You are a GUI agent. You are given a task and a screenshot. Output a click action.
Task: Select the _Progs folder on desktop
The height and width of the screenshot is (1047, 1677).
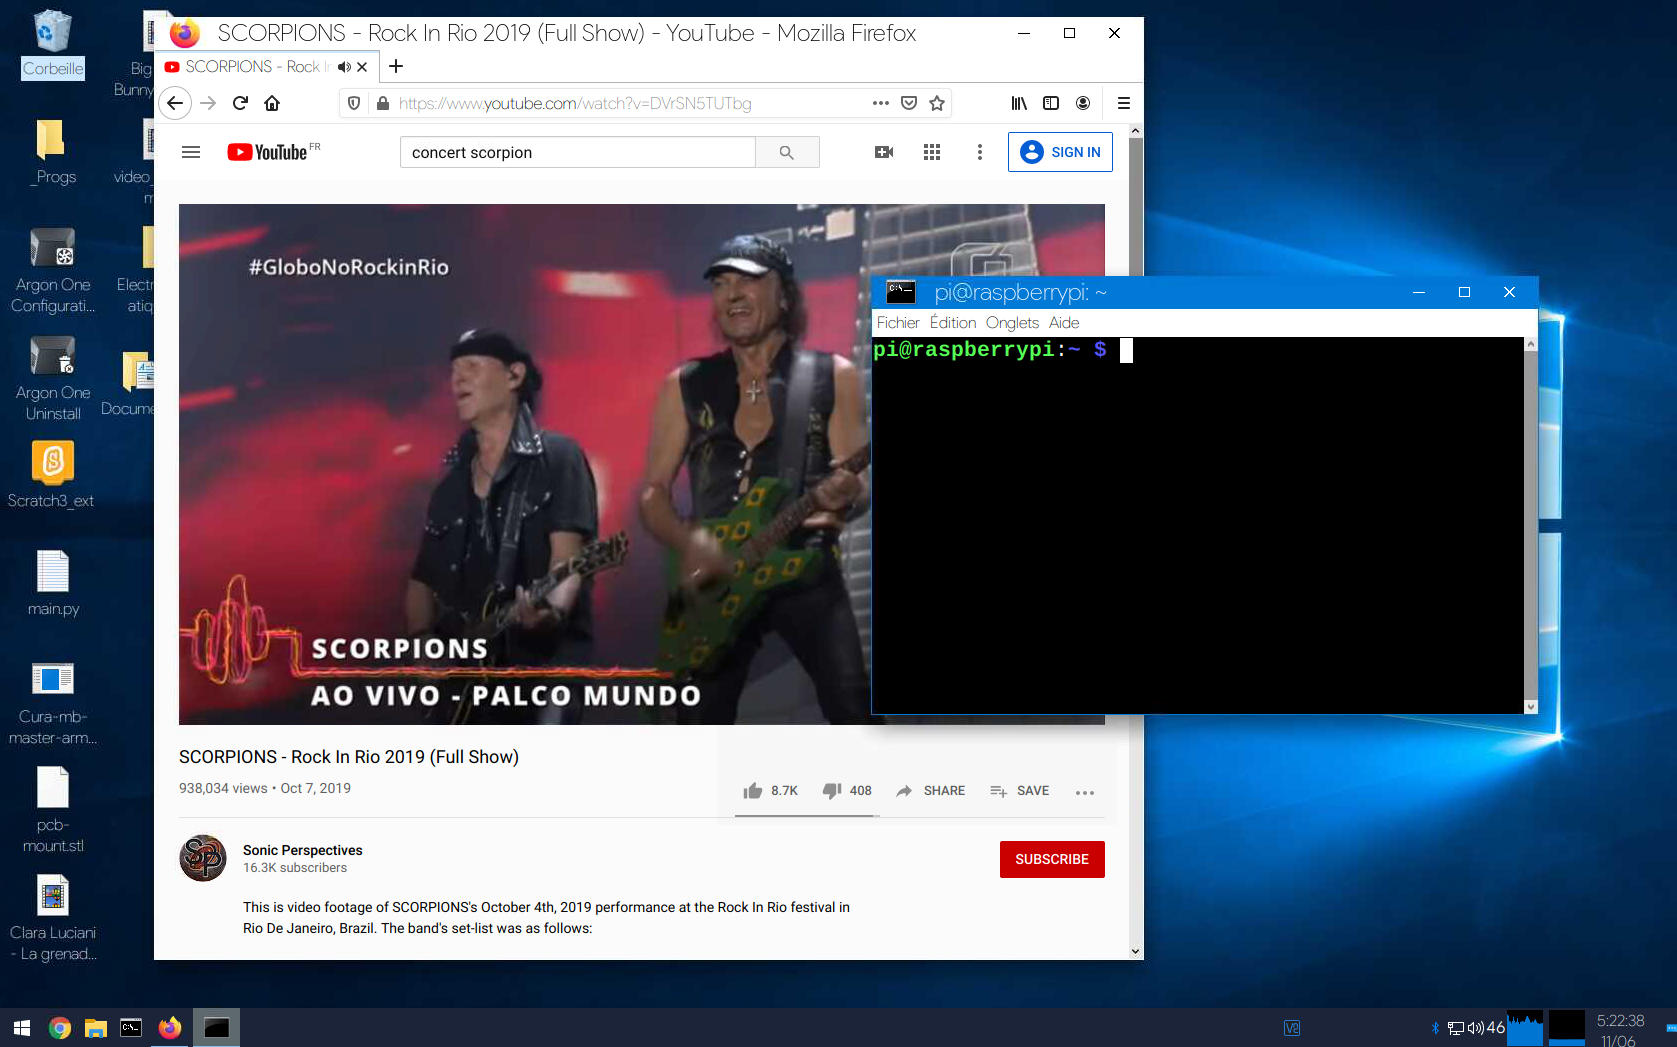pyautogui.click(x=53, y=152)
